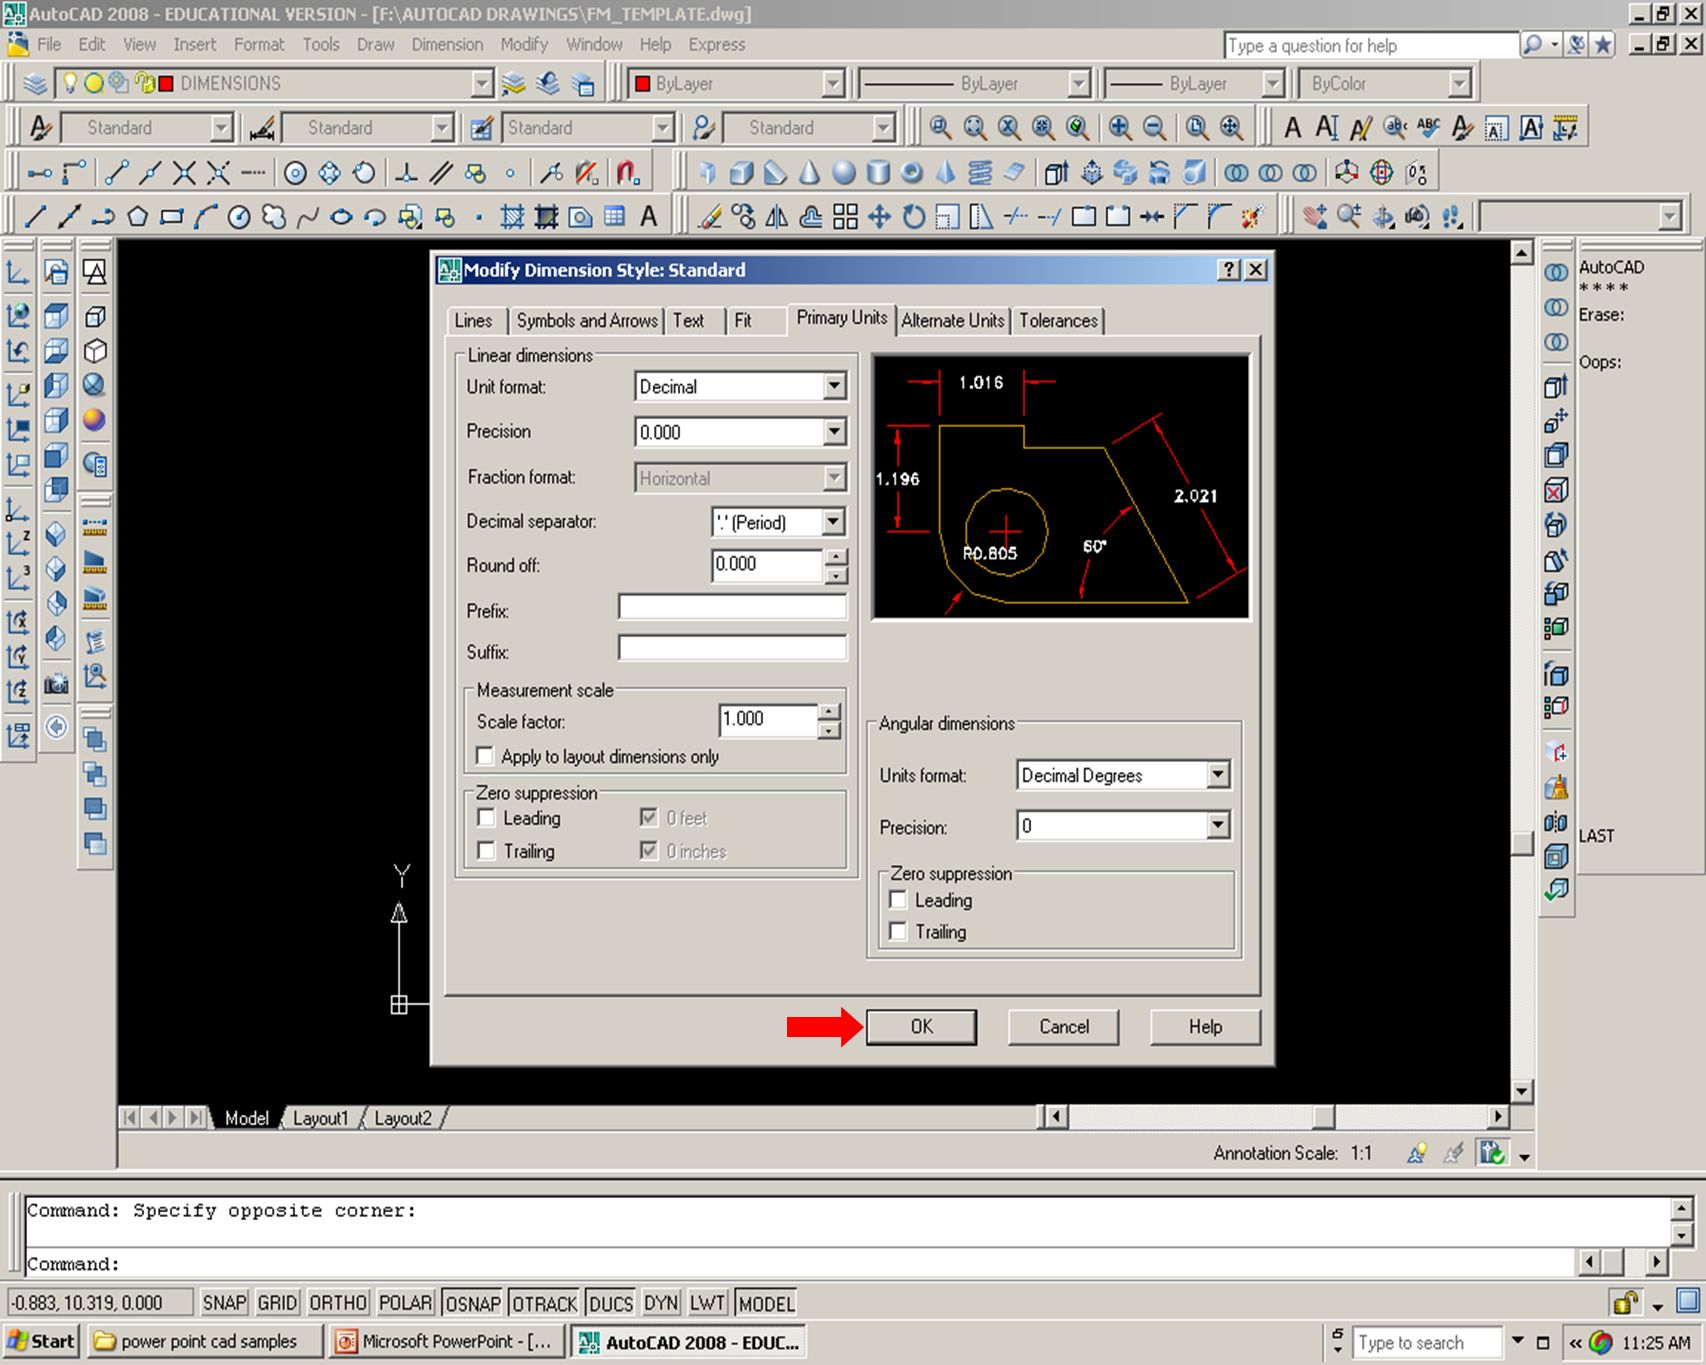Switch to Microsoft PowerPoint taskbar button

(446, 1342)
